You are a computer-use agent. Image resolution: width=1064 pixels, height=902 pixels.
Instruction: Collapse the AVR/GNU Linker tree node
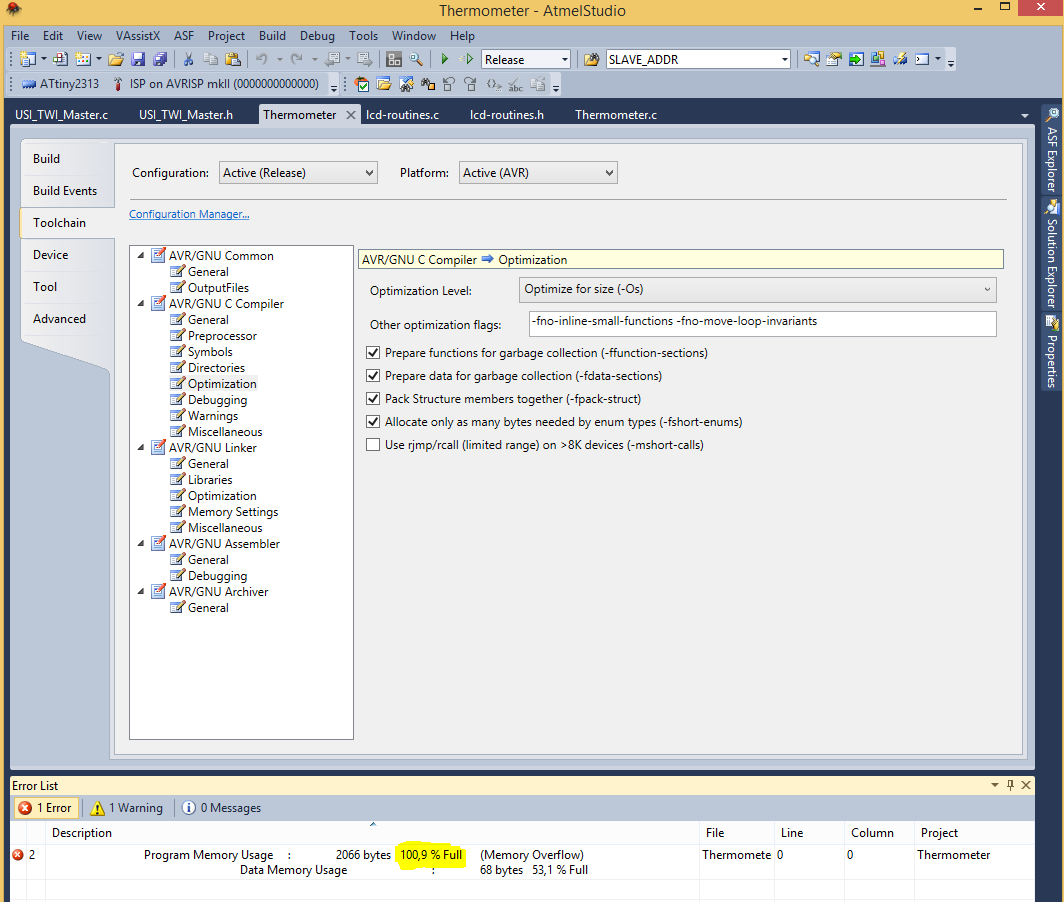141,448
